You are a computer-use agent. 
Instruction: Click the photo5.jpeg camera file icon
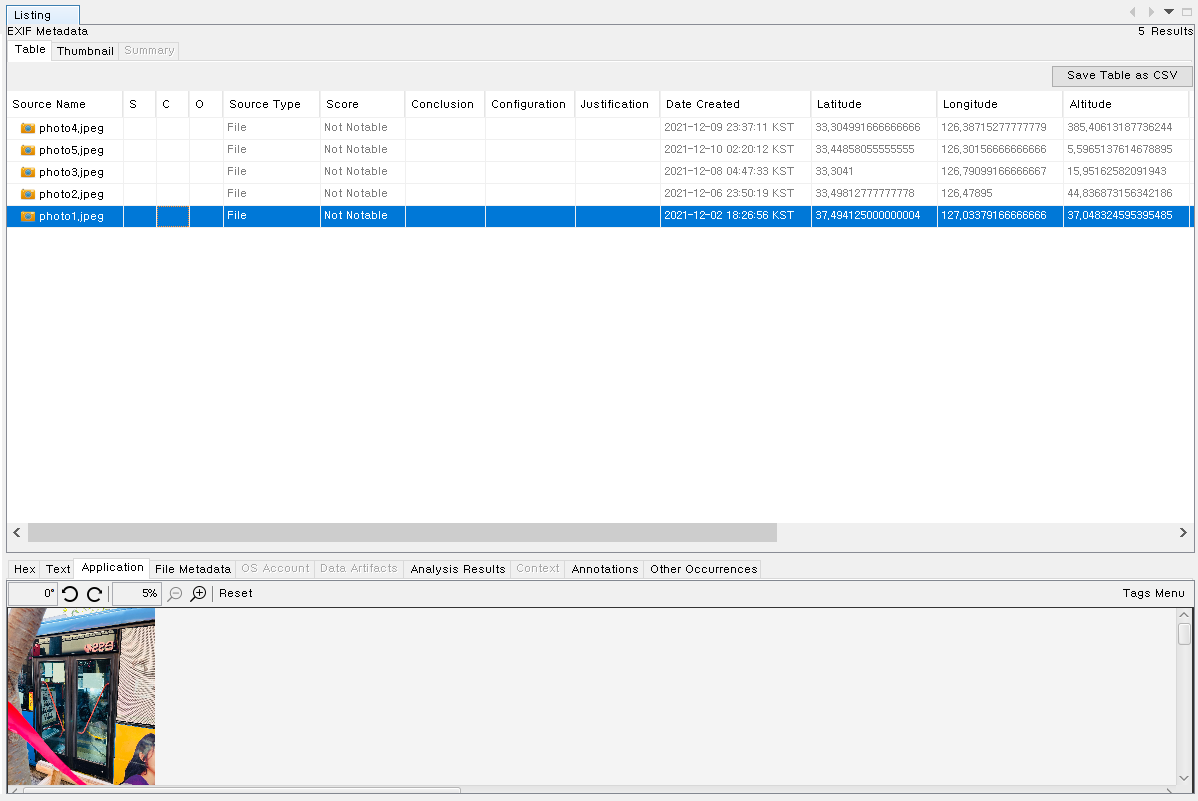[x=28, y=151]
